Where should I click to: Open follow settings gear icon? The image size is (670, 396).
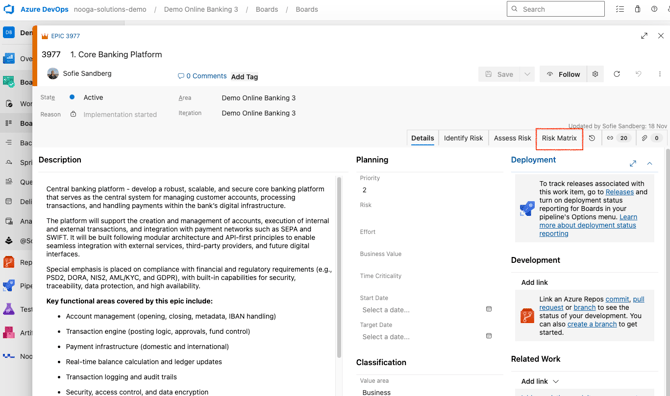[595, 74]
